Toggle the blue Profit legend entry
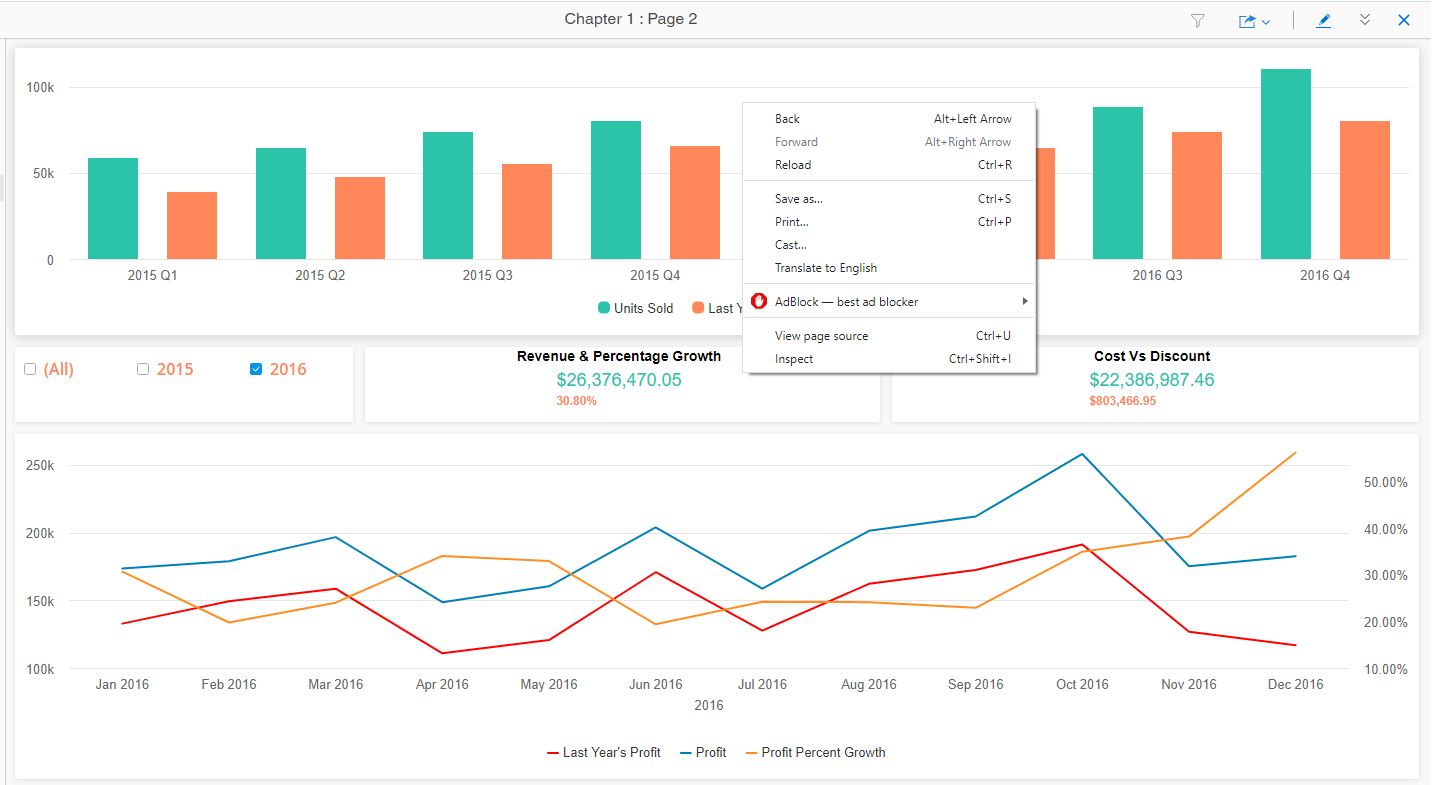Screen dimensions: 1433x785 click(x=703, y=752)
